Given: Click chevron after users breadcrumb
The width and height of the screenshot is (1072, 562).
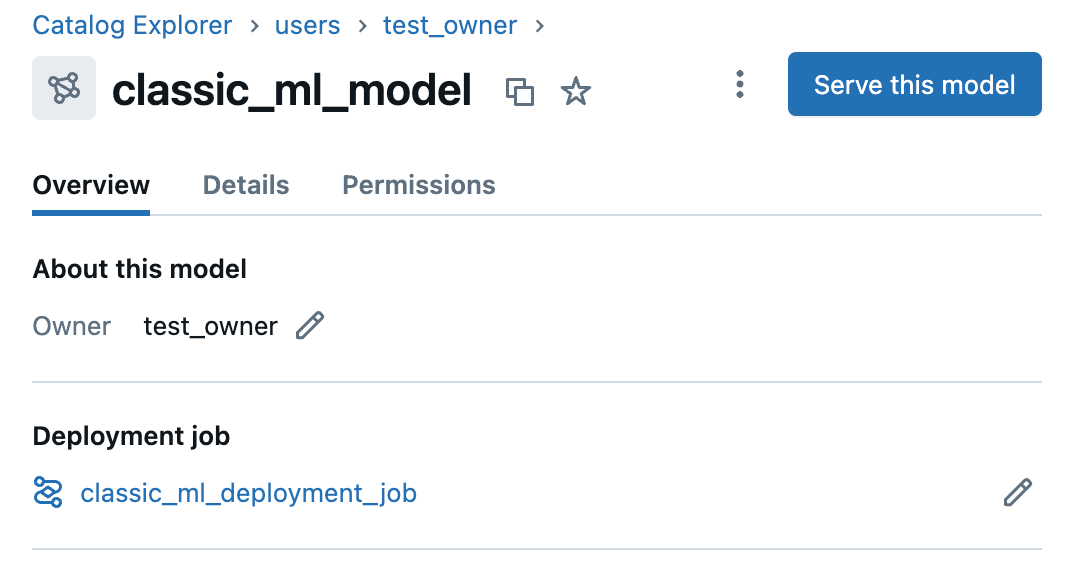Looking at the screenshot, I should click(x=362, y=26).
